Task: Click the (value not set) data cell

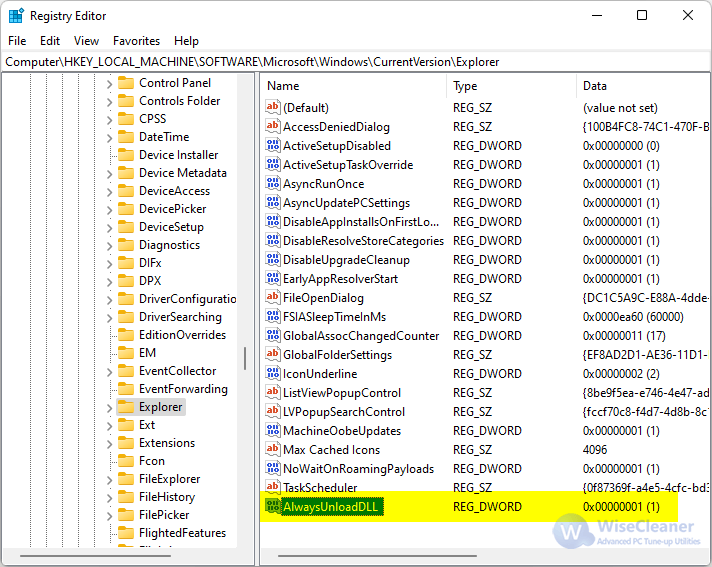Action: click(620, 108)
